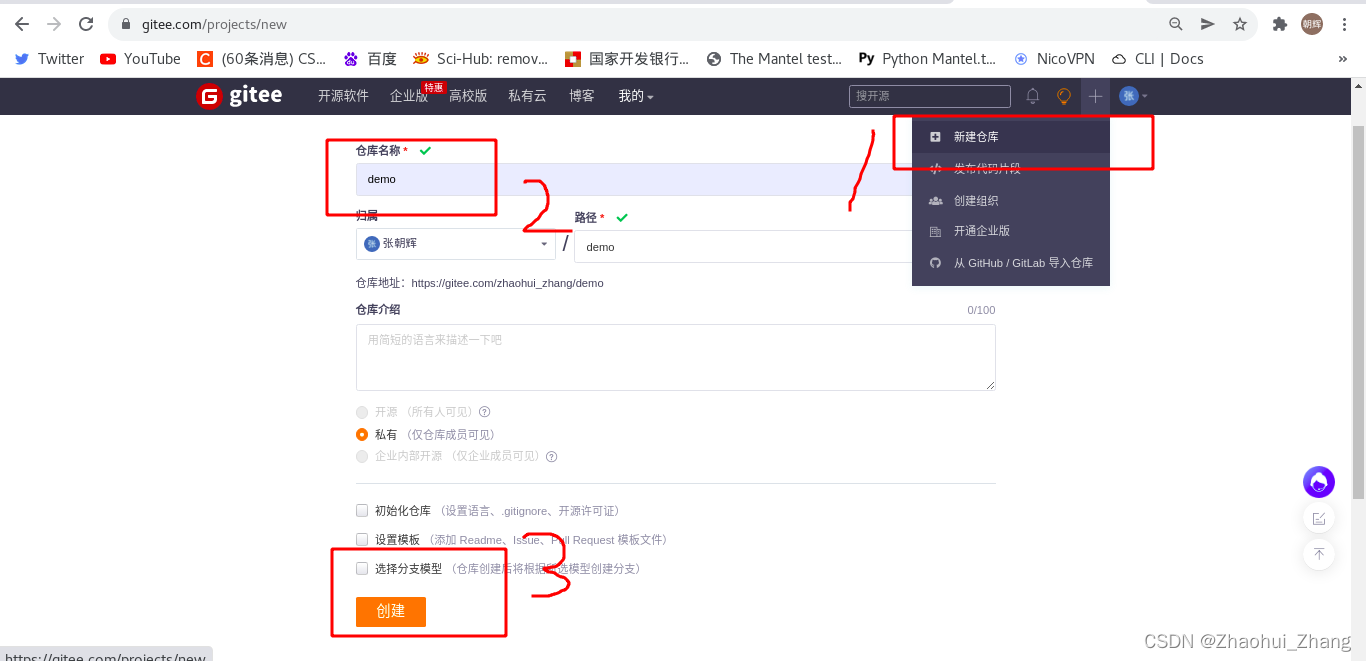Click the share page arrow icon
This screenshot has width=1366, height=661.
[1208, 24]
